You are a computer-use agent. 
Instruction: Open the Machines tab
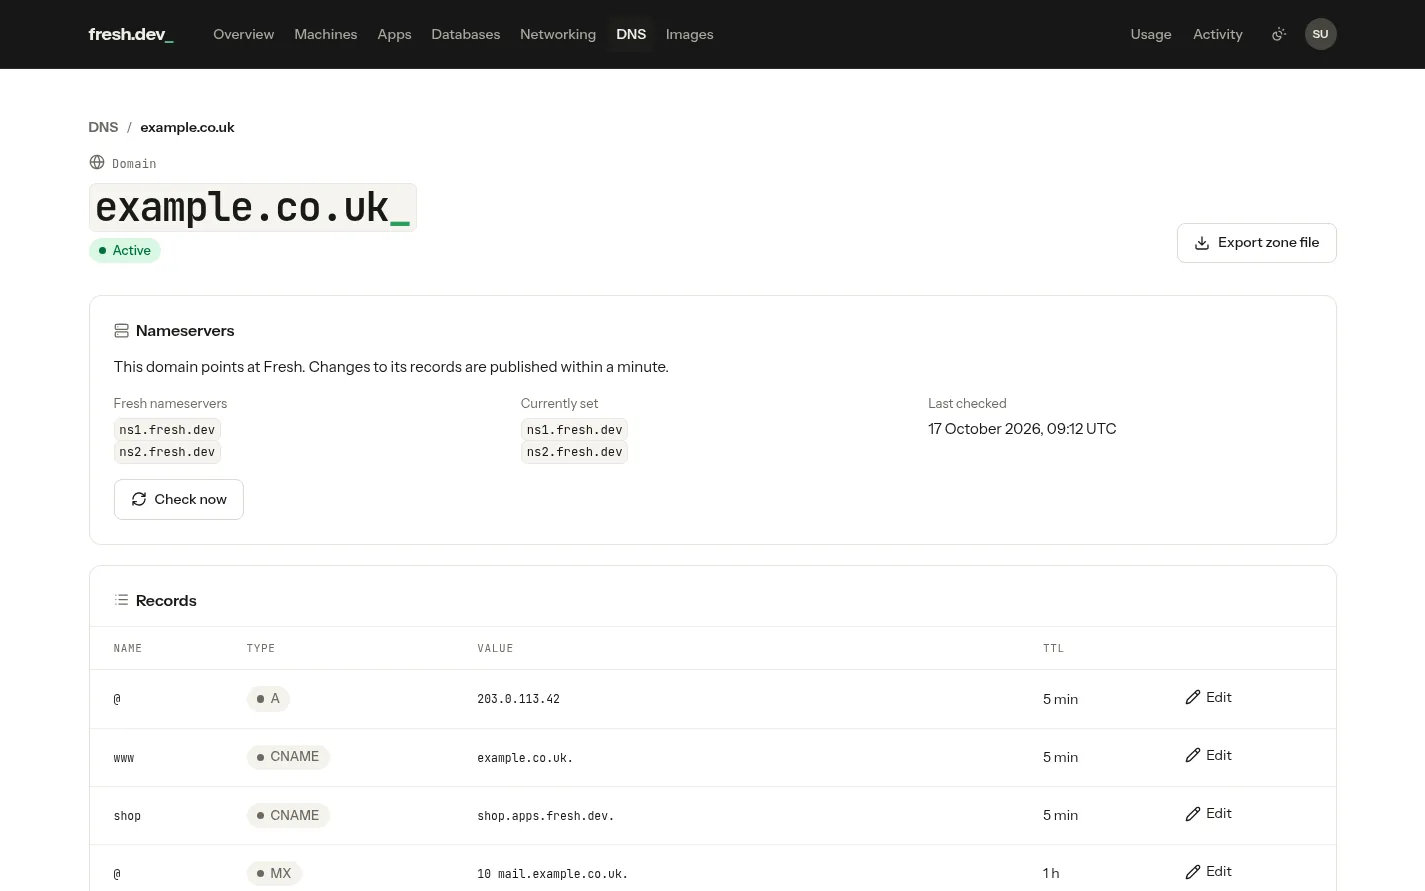tap(325, 34)
